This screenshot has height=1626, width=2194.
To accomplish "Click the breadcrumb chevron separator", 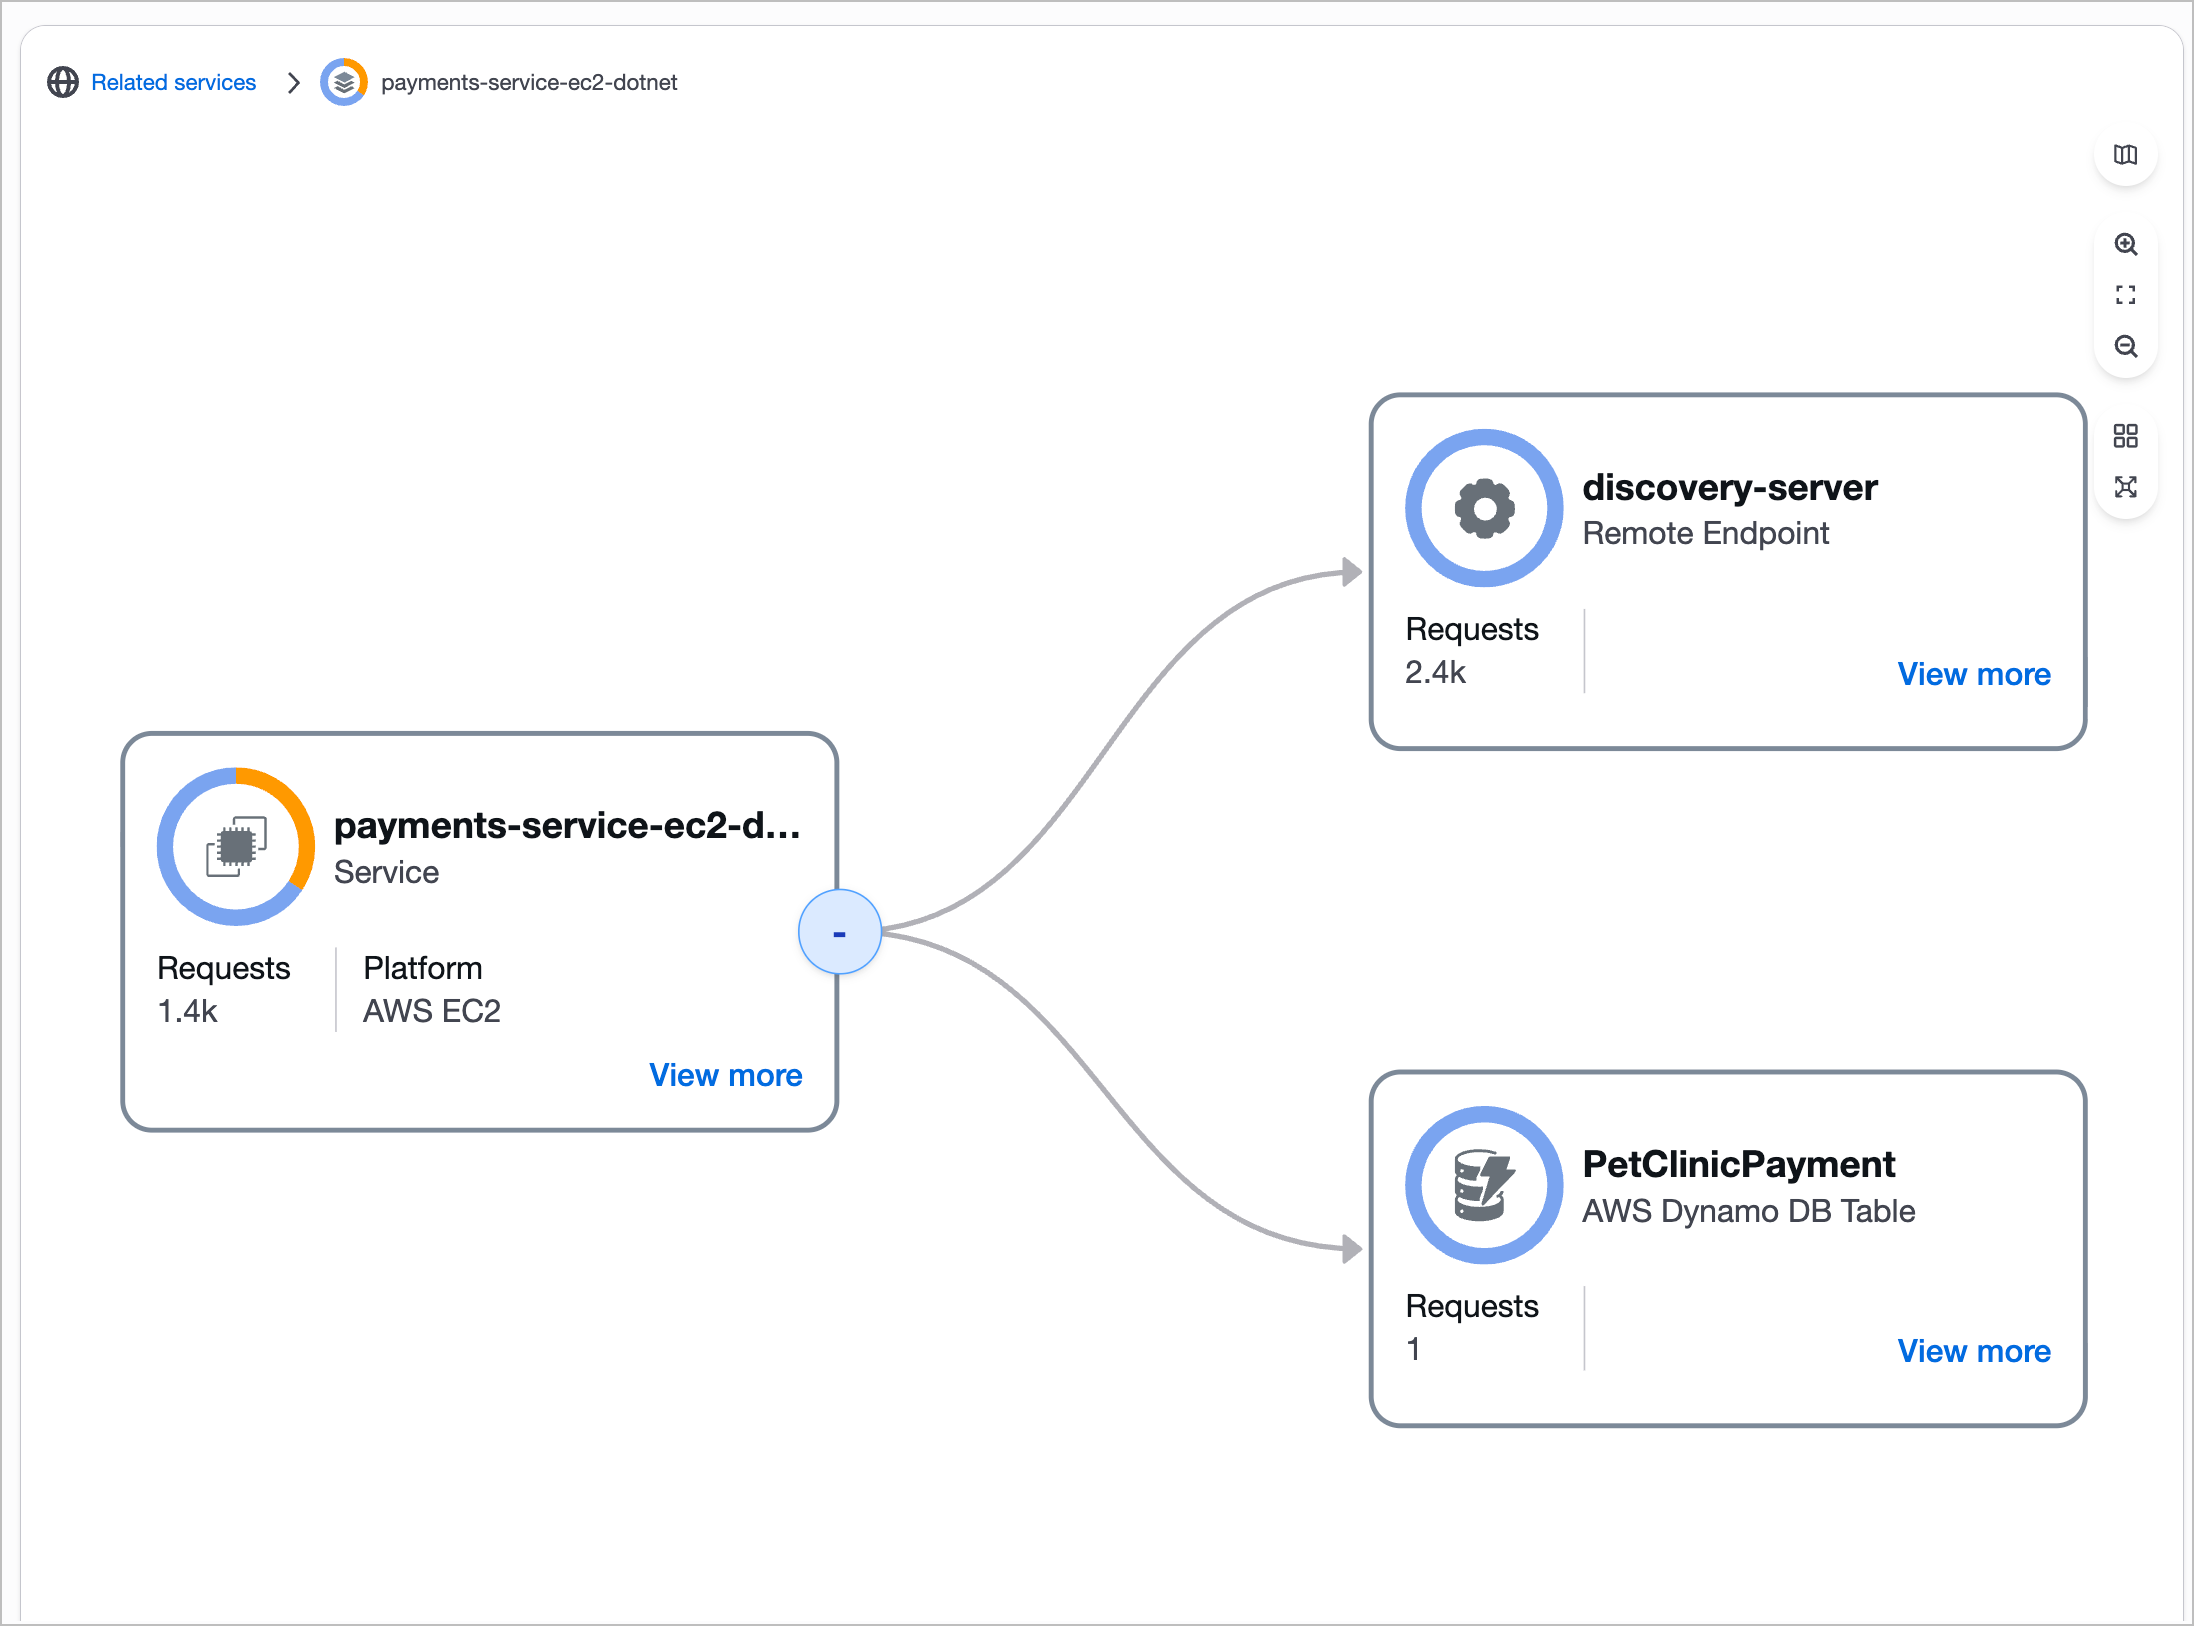I will 293,82.
